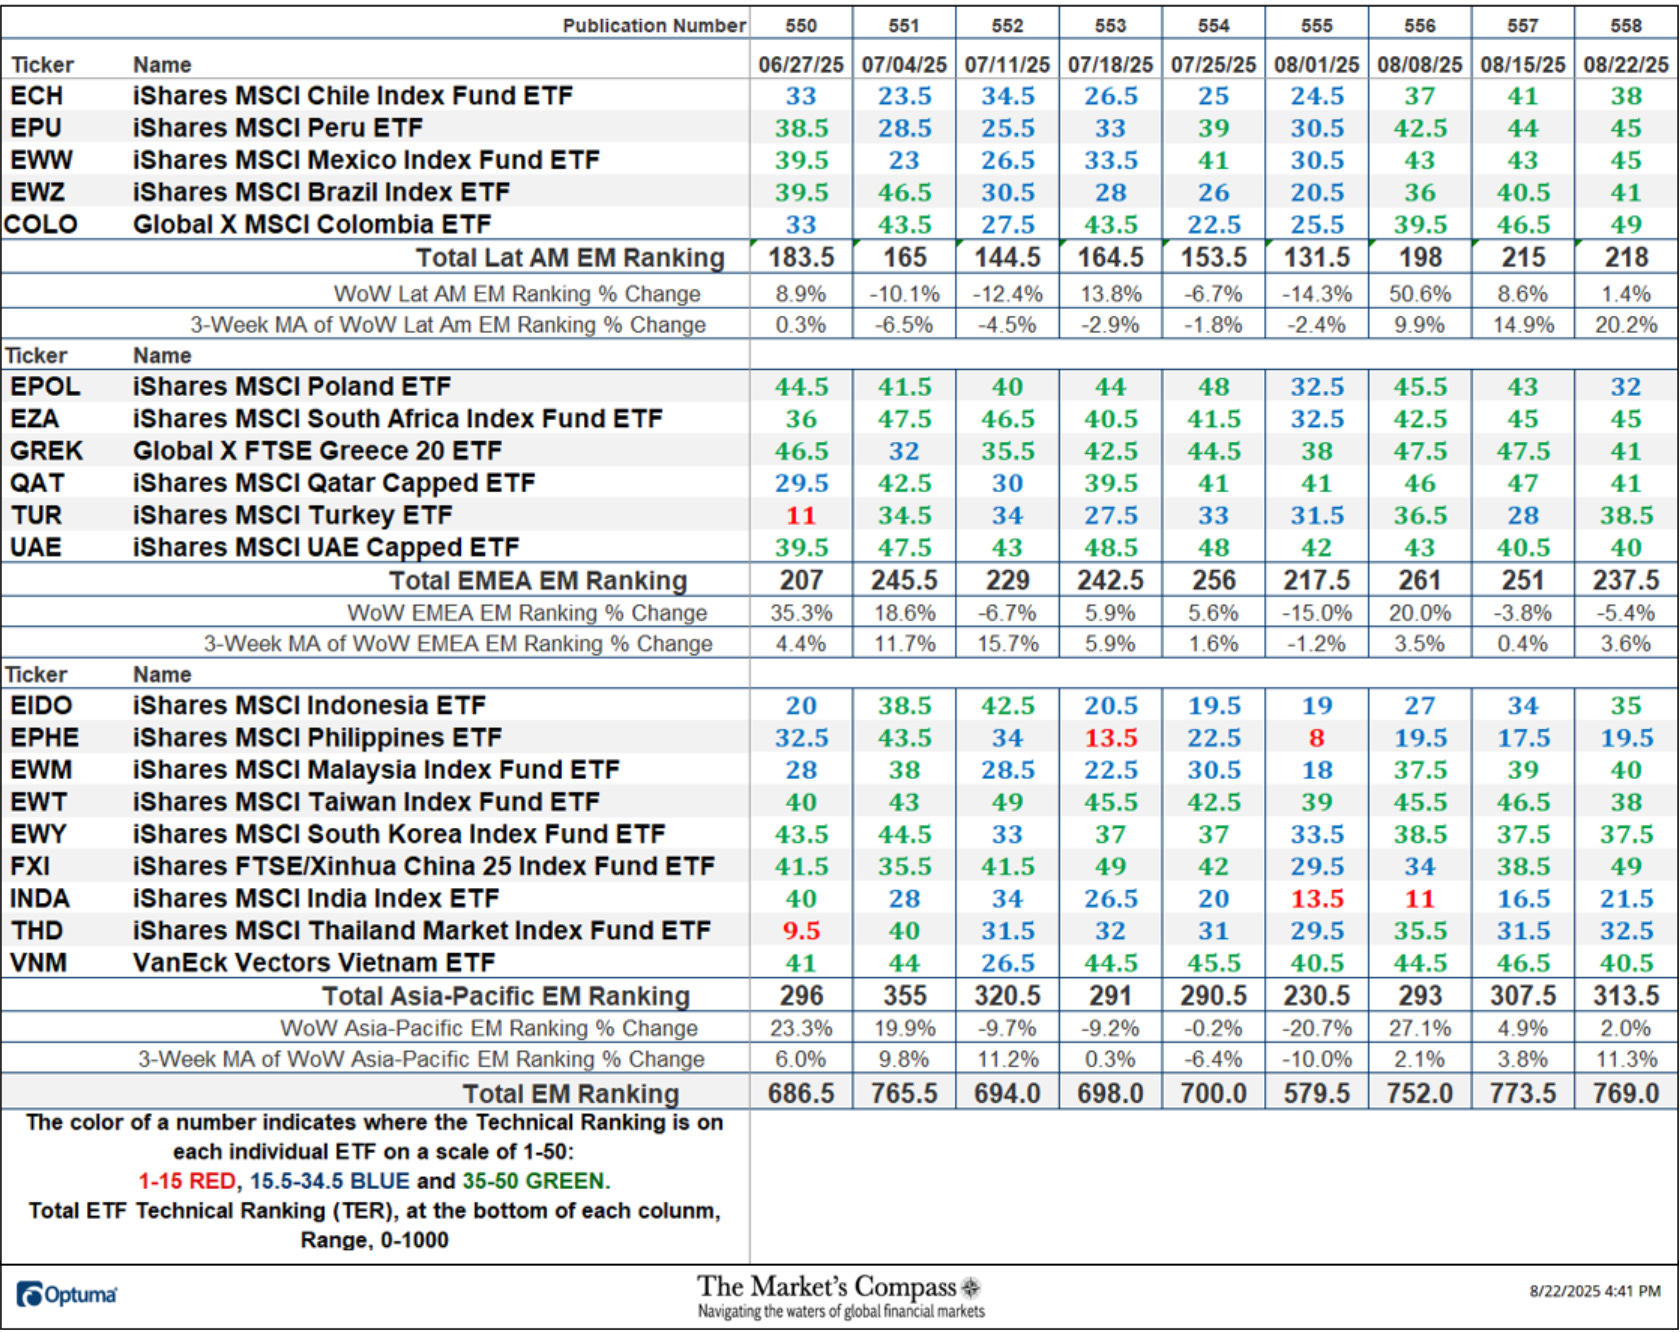Select EMEA total value 237.5
The image size is (1680, 1332).
1626,581
